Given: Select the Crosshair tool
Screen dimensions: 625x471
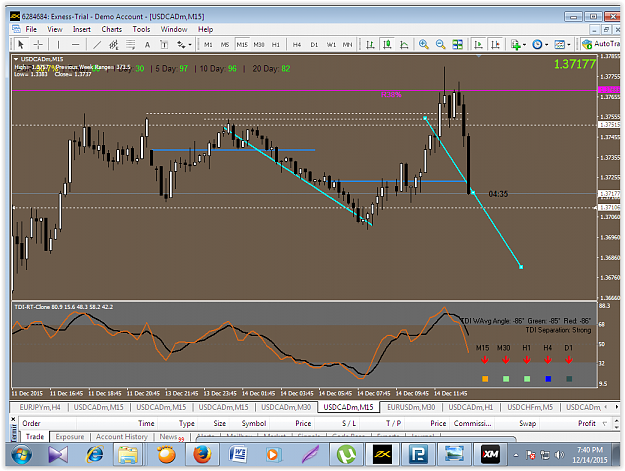Looking at the screenshot, I should coord(38,44).
